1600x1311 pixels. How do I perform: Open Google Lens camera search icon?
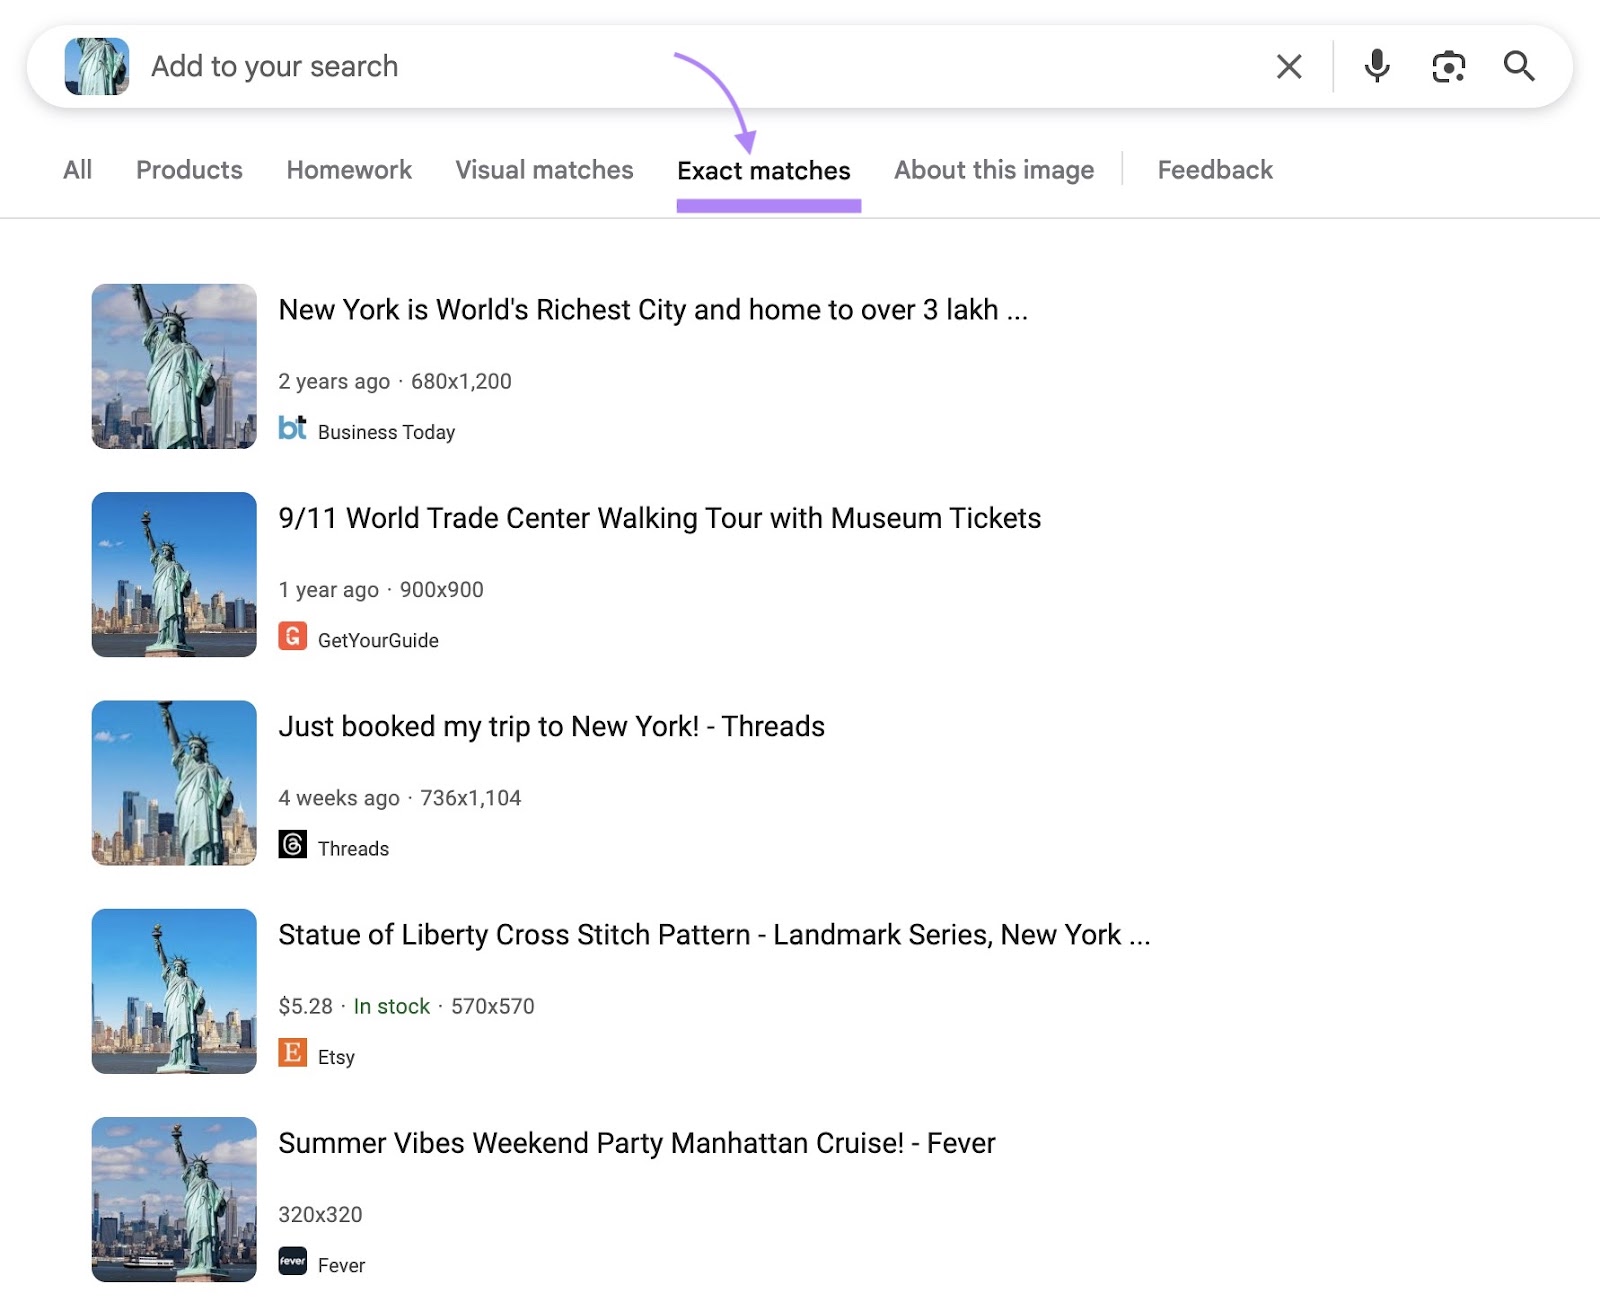[1448, 66]
